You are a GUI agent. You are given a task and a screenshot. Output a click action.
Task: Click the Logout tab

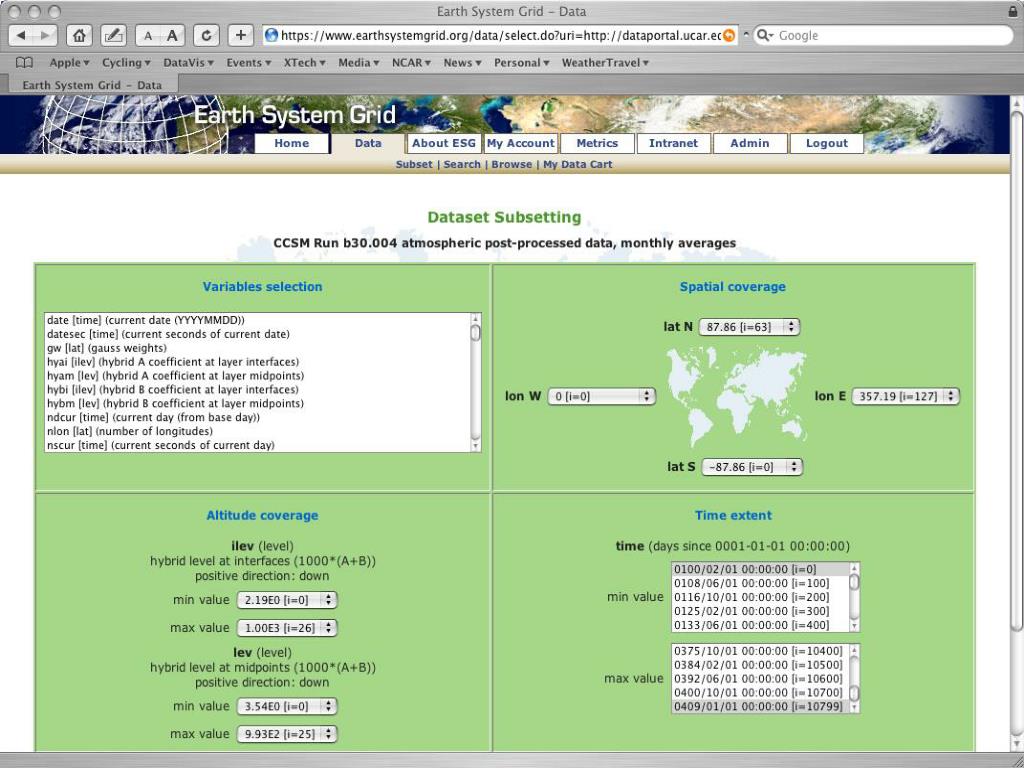[x=827, y=143]
